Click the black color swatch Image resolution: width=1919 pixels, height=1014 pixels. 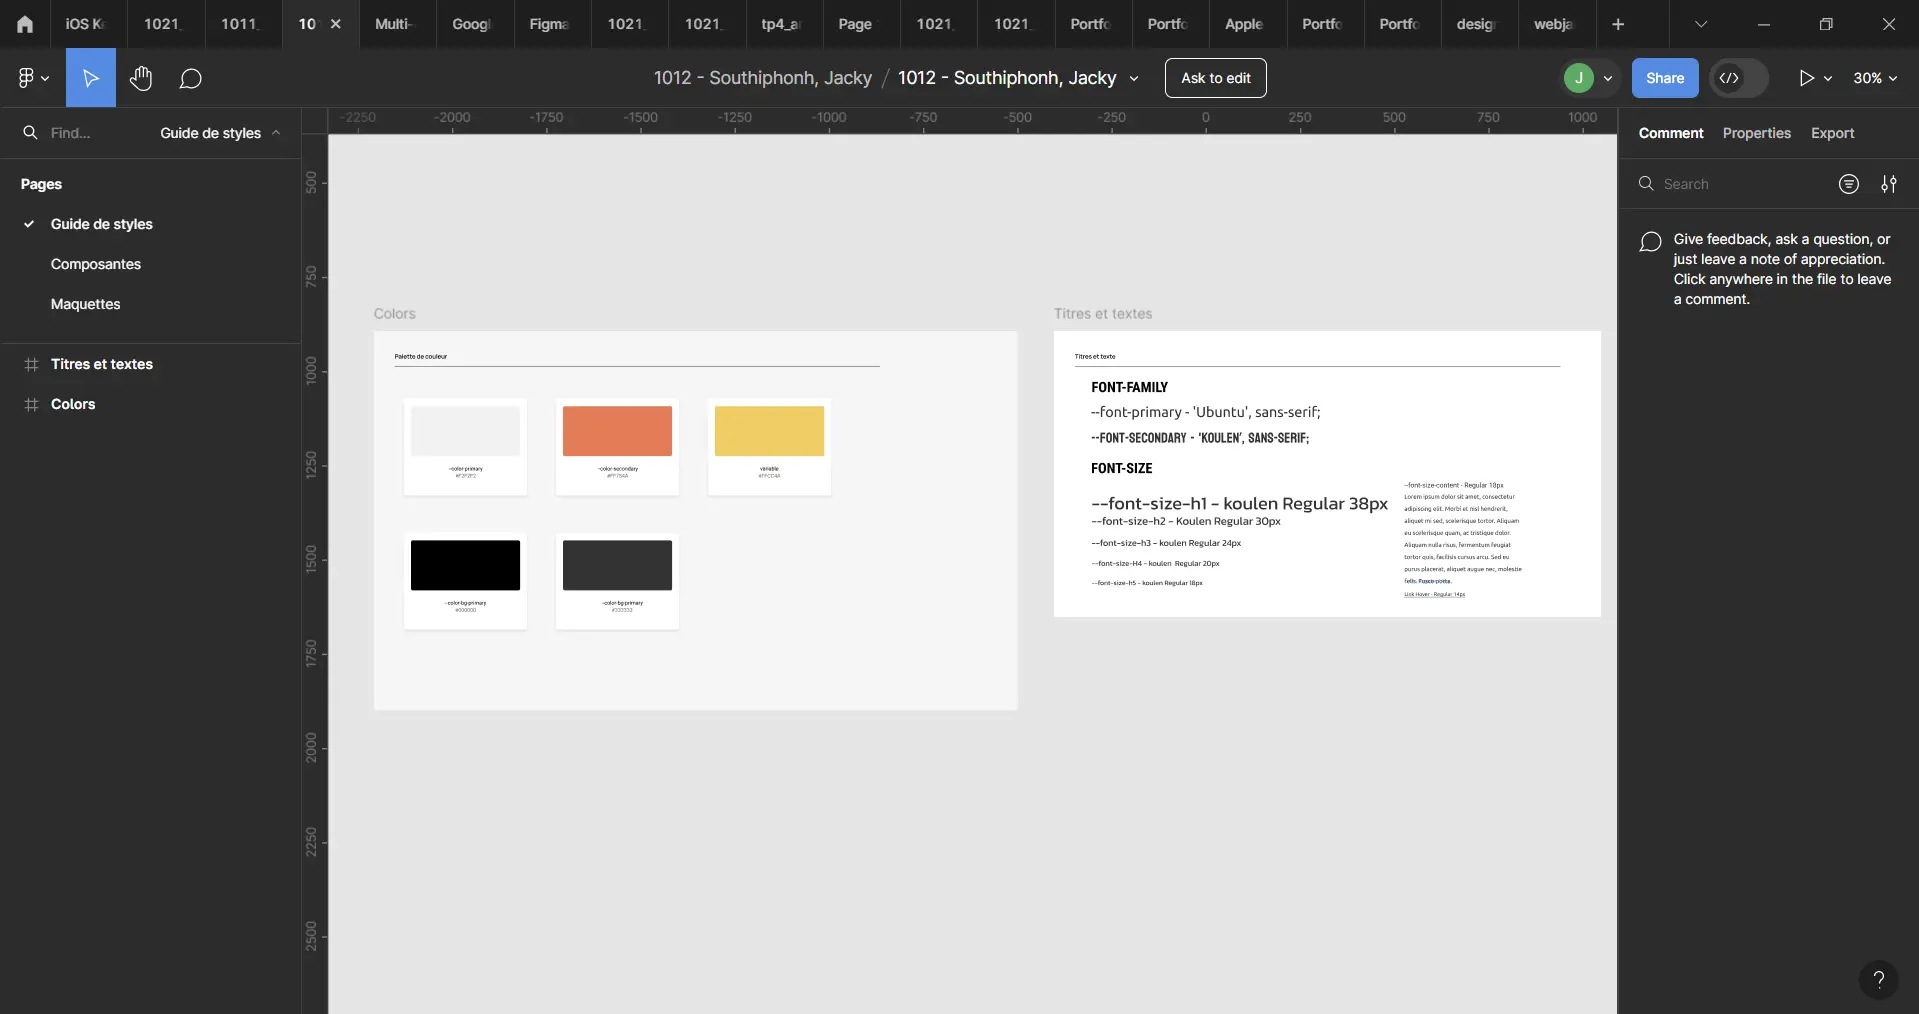pyautogui.click(x=465, y=565)
